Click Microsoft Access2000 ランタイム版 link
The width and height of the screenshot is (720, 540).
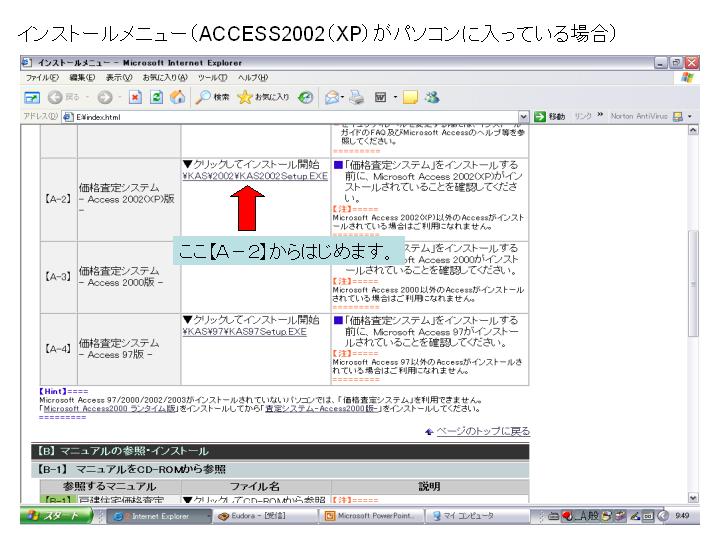tap(110, 408)
